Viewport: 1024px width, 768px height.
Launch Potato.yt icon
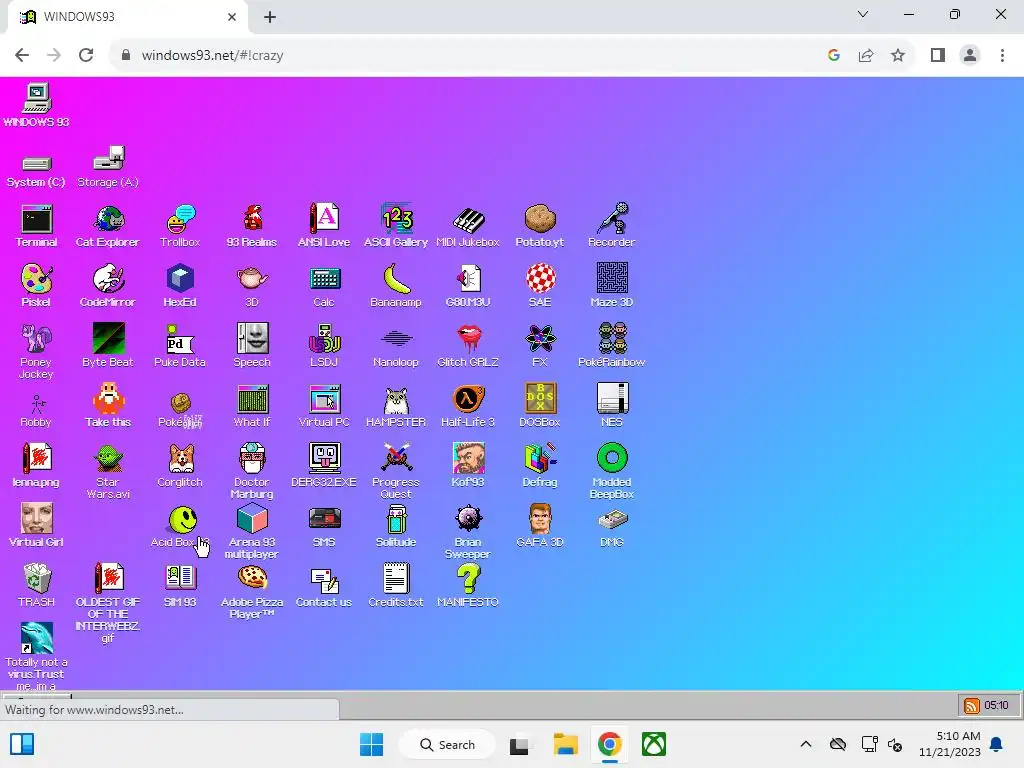539,226
